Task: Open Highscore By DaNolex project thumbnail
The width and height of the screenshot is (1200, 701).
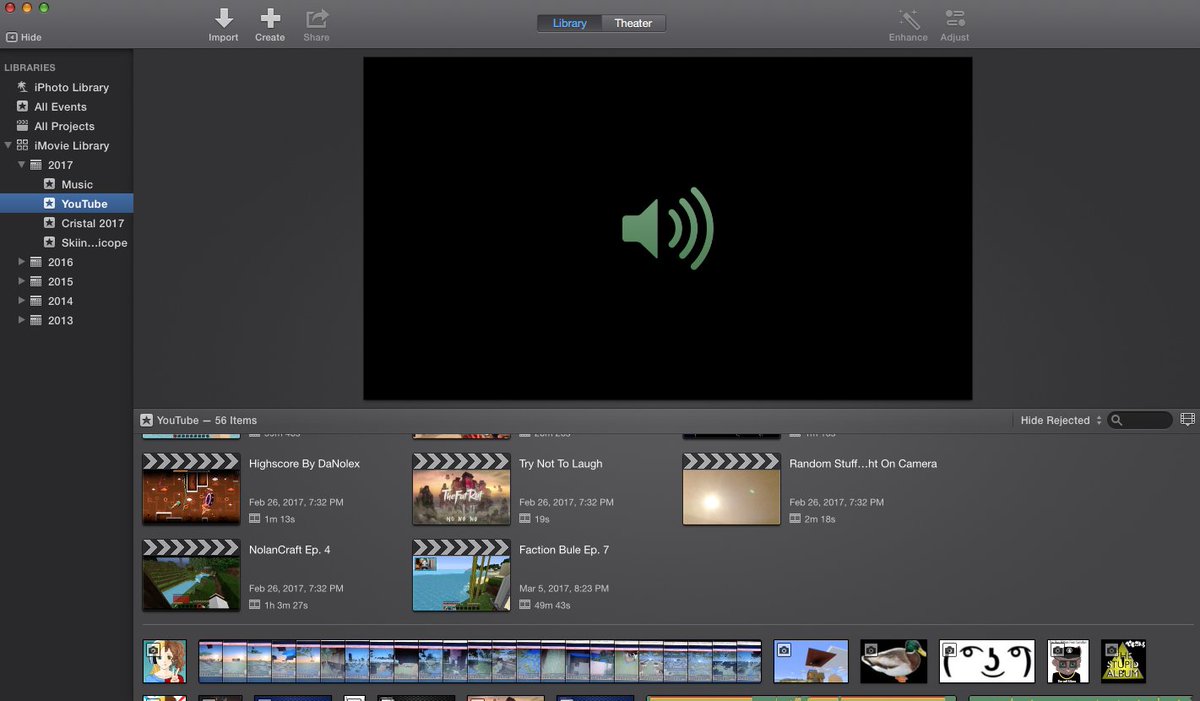Action: click(191, 489)
